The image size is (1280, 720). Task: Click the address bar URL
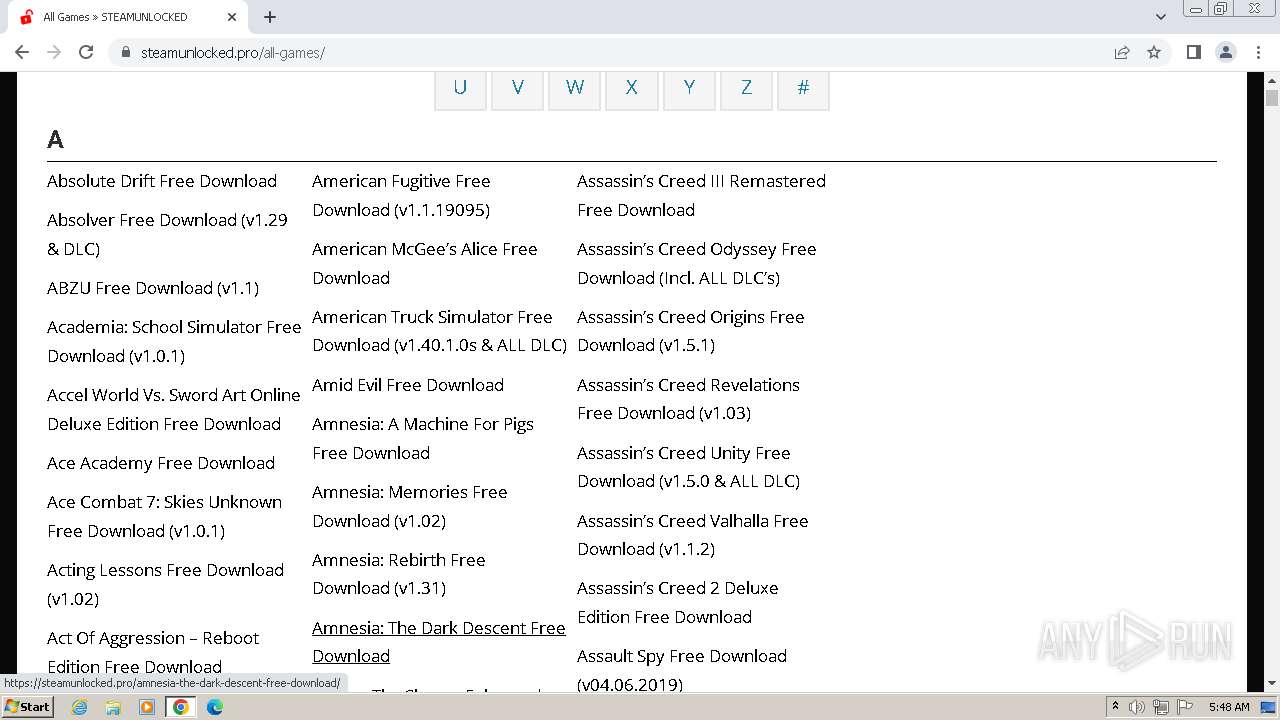[232, 52]
